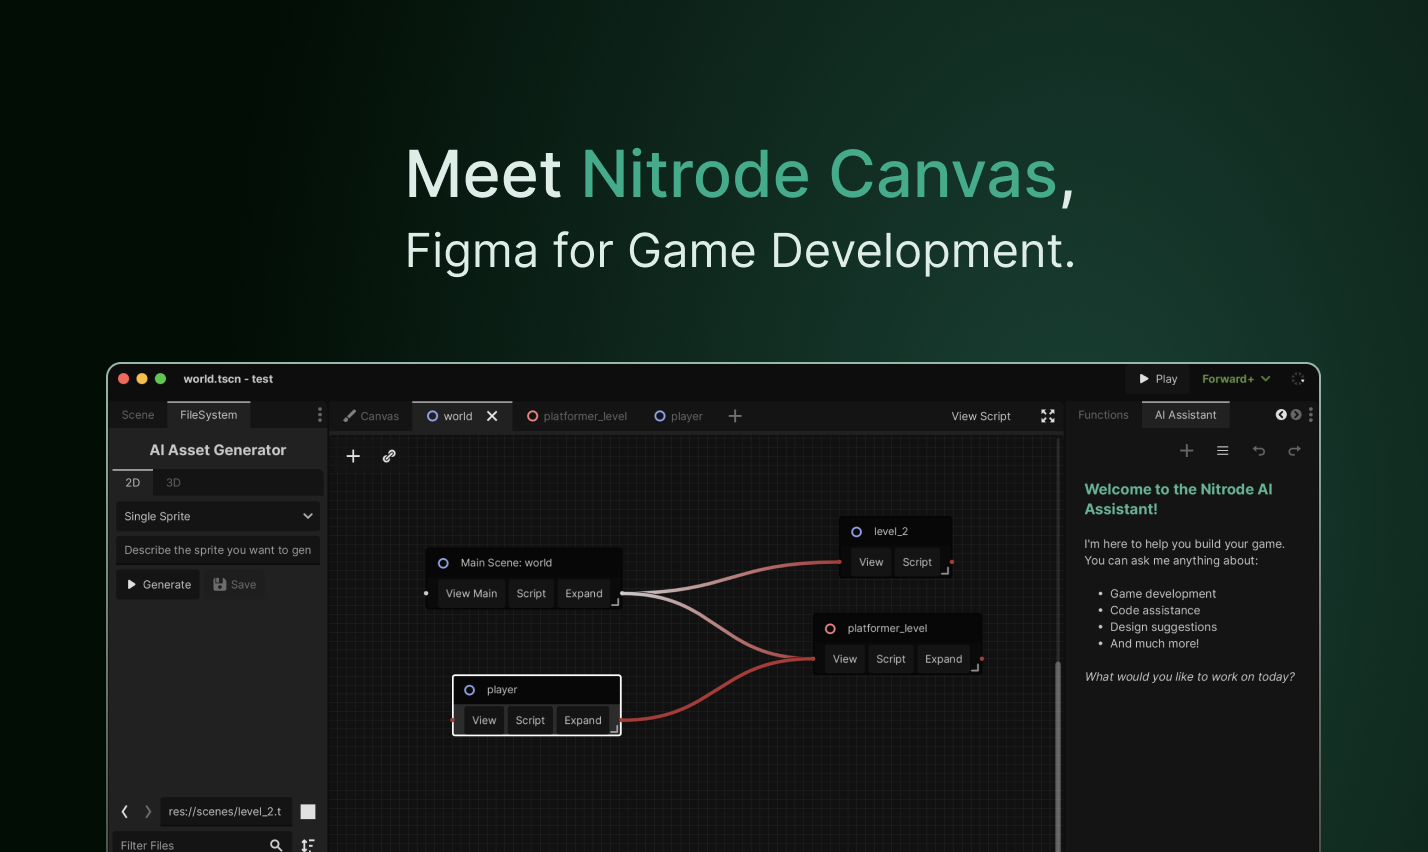This screenshot has width=1428, height=852.
Task: Click the resize handle on player node
Action: [615, 729]
